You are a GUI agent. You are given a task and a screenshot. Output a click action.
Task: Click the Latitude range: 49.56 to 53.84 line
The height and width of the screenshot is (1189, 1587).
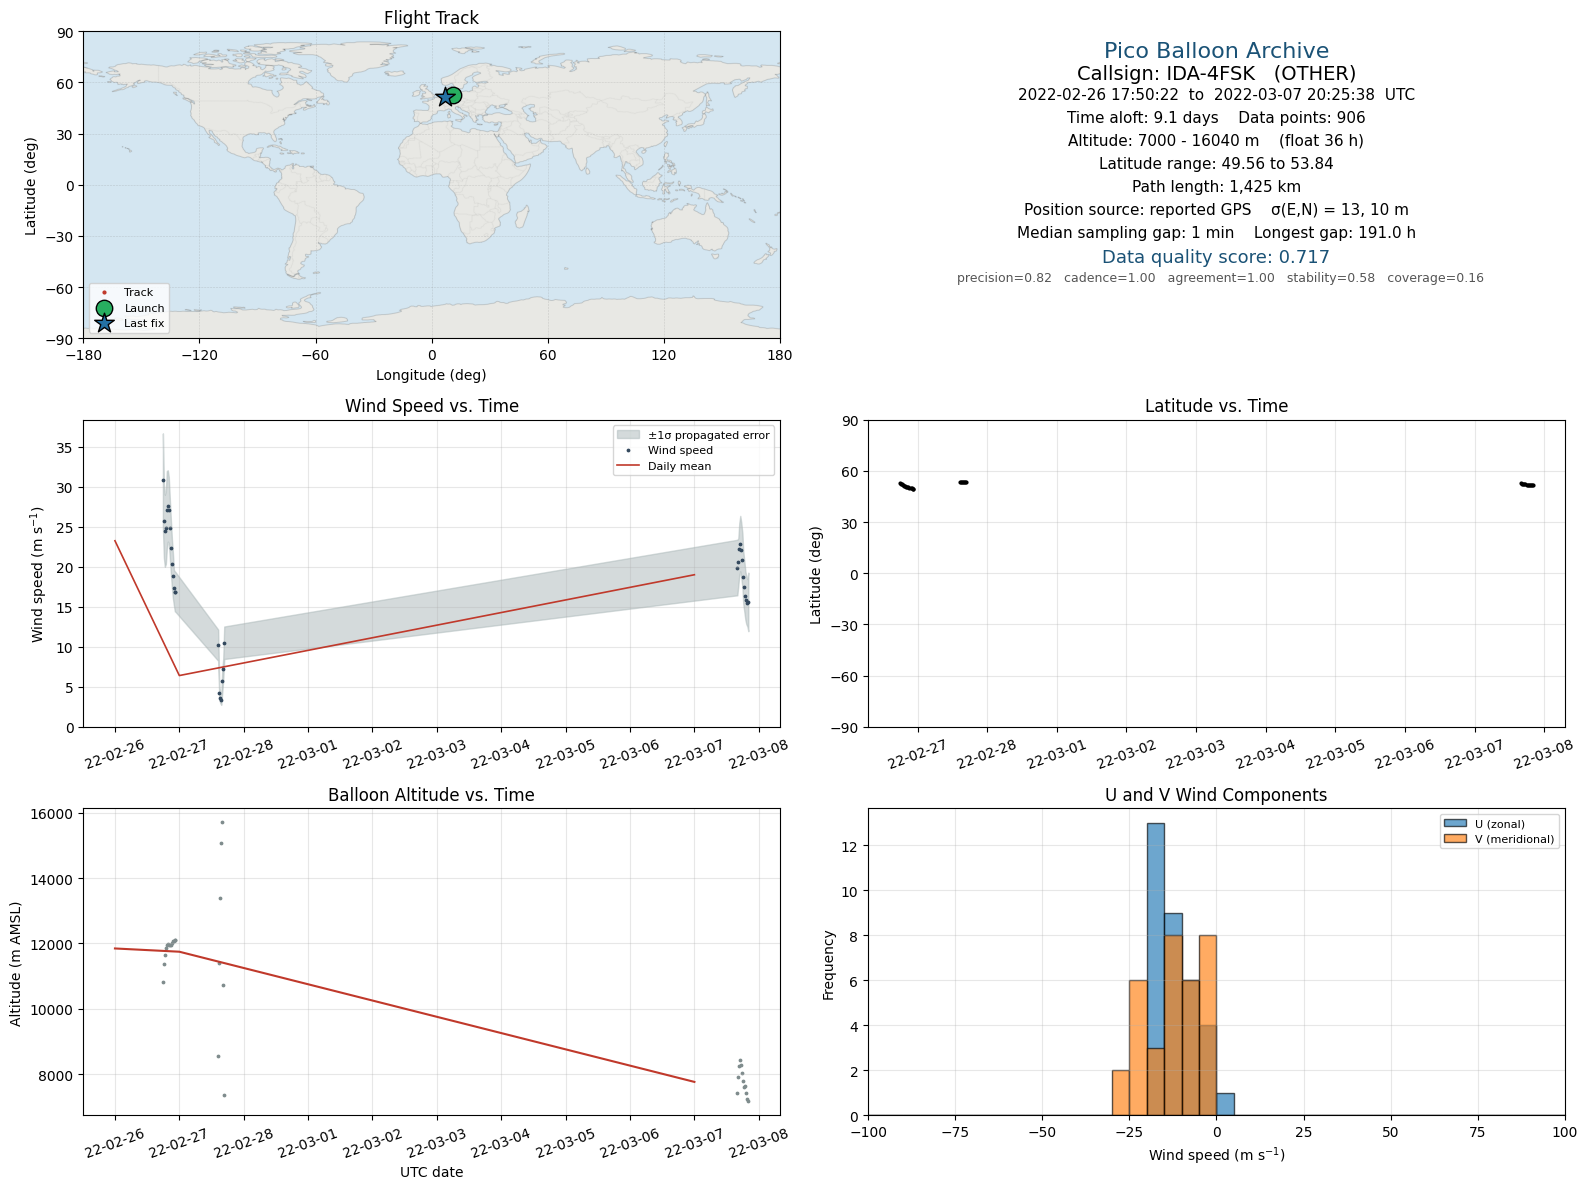pos(1216,164)
